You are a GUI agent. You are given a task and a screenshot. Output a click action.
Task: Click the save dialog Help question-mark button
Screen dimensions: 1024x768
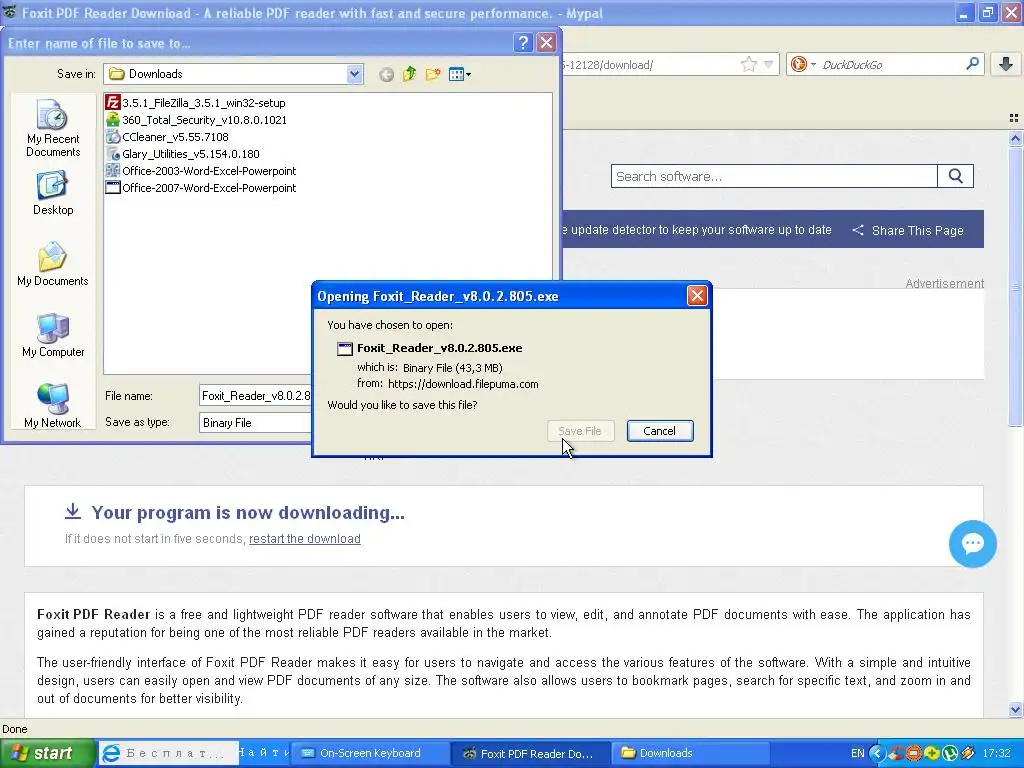tap(522, 42)
